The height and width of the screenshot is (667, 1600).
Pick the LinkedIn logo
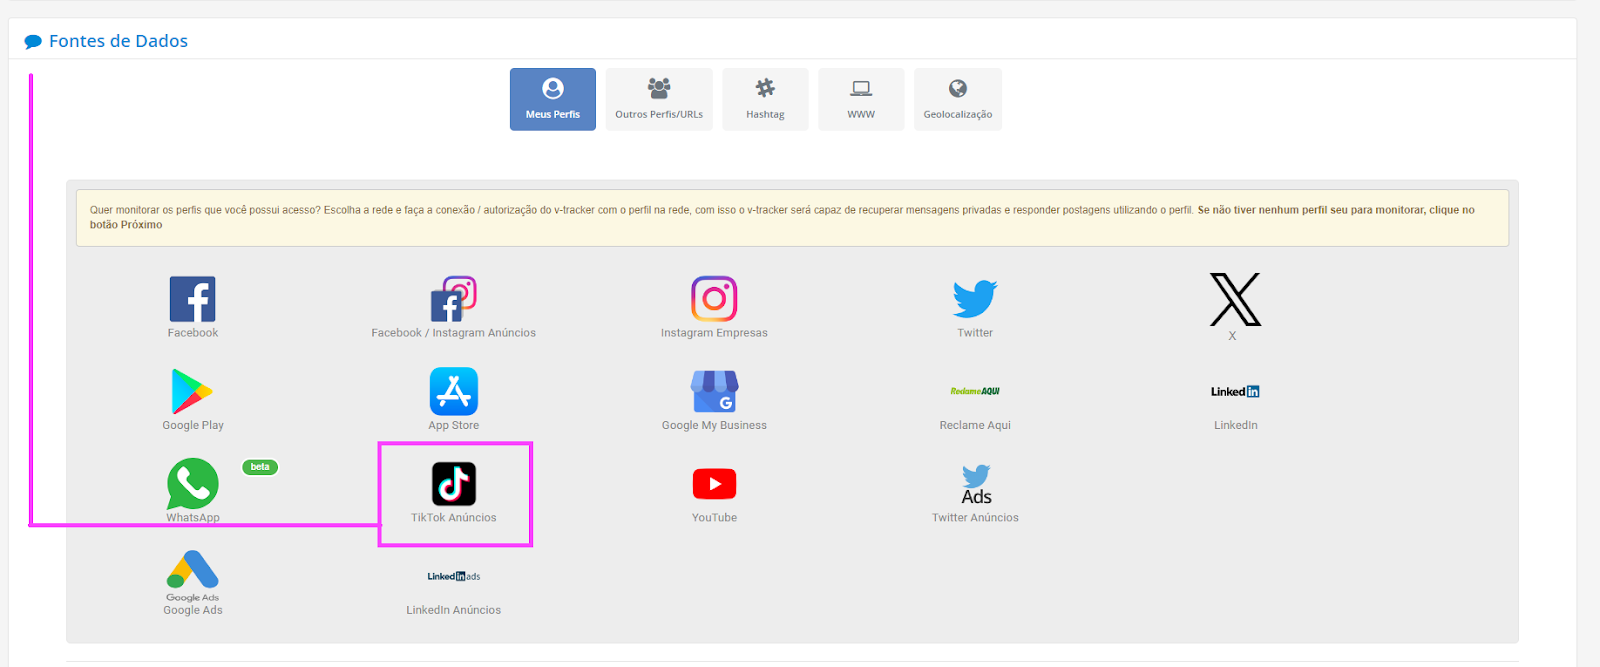[1235, 392]
